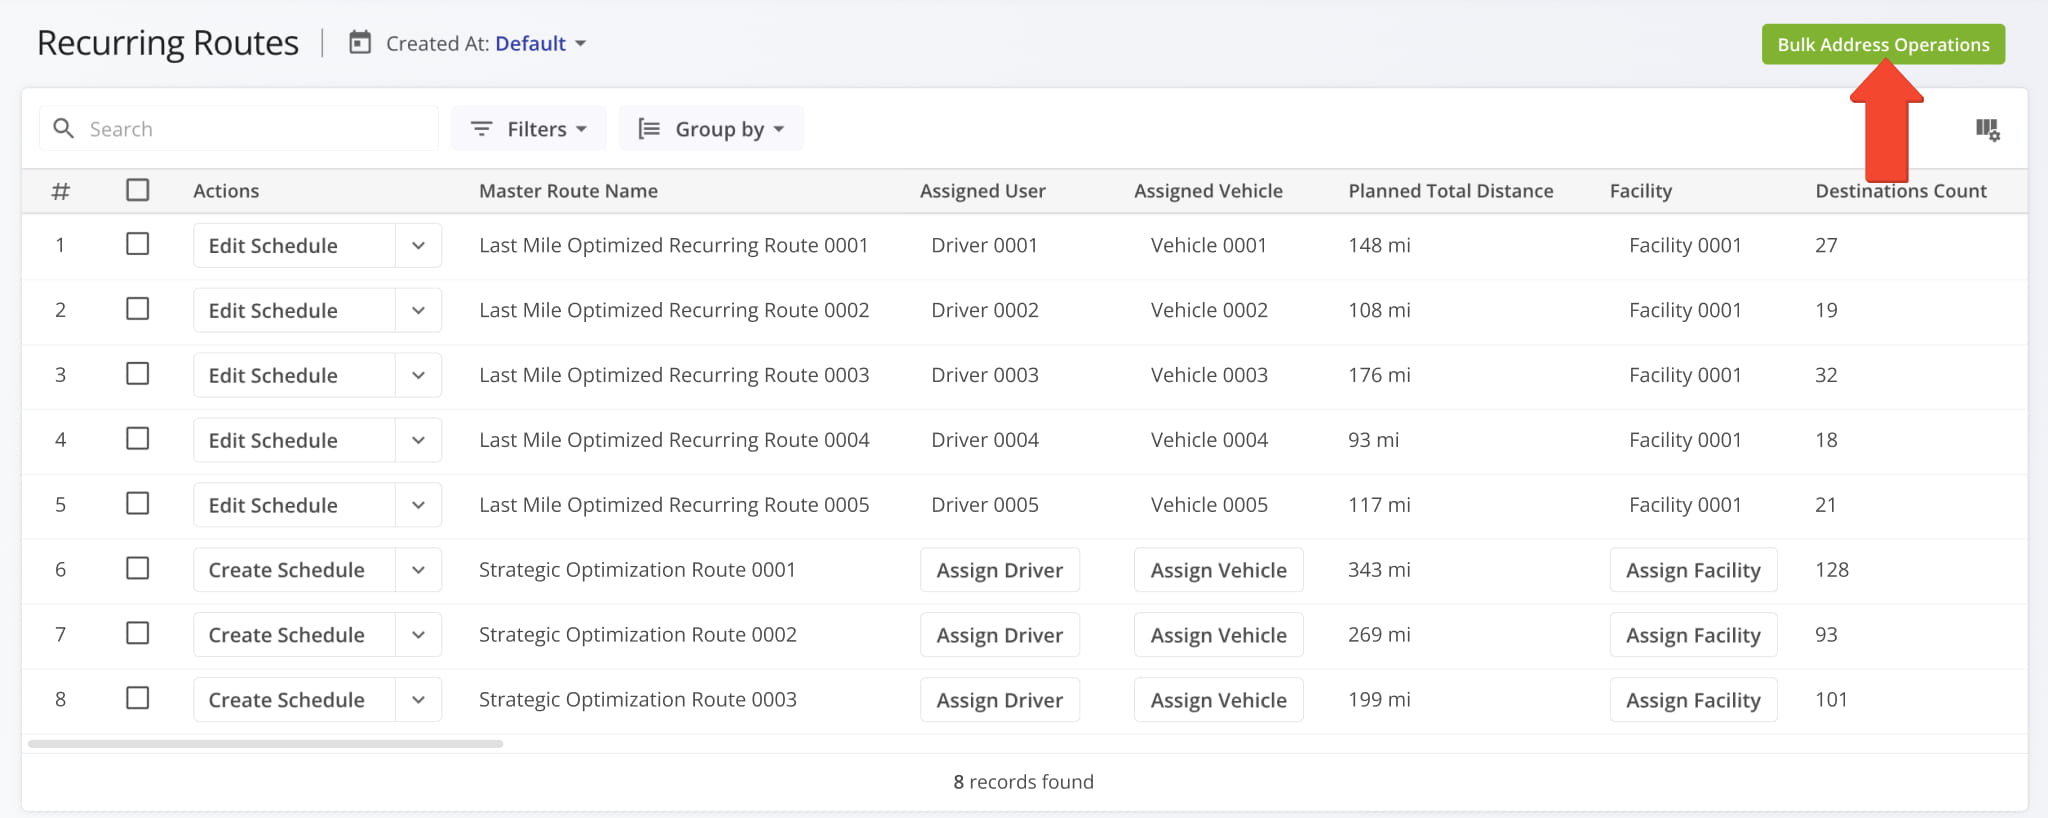Check the box for route row 4
The width and height of the screenshot is (2048, 818).
[138, 439]
